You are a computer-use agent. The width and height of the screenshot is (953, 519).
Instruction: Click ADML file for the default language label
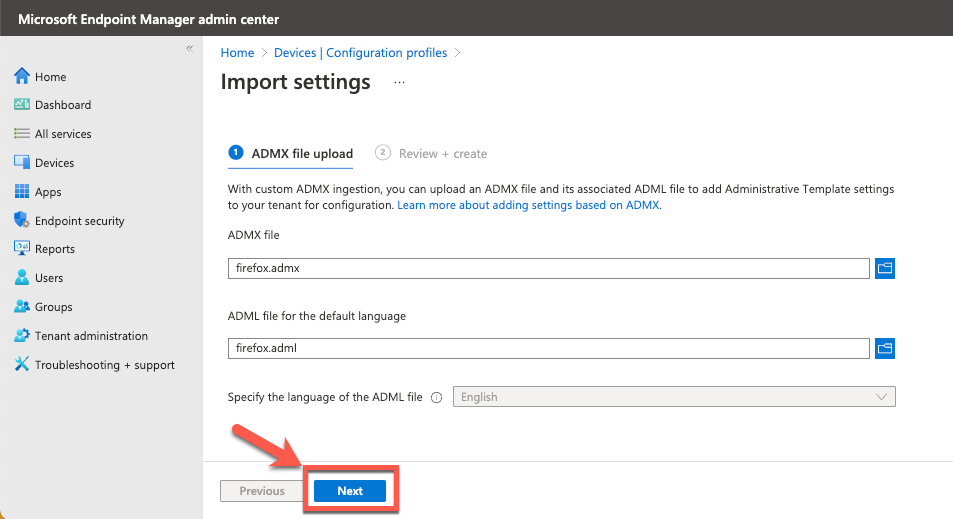317,316
